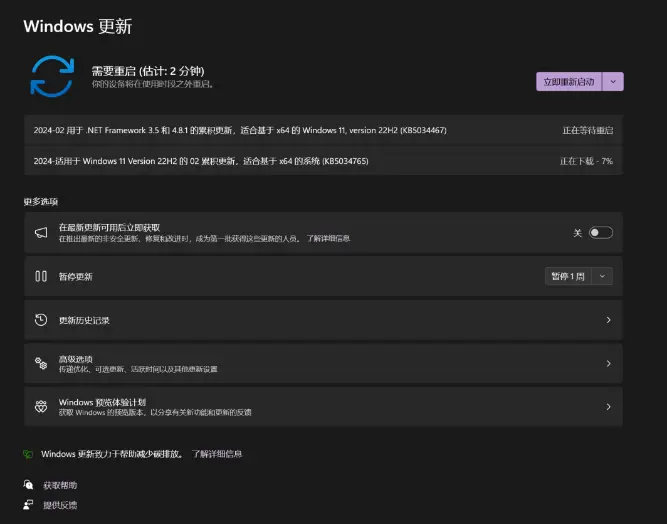This screenshot has height=524, width=667.
Task: Click the pause icon beside 暂停更新
Action: pyautogui.click(x=41, y=276)
